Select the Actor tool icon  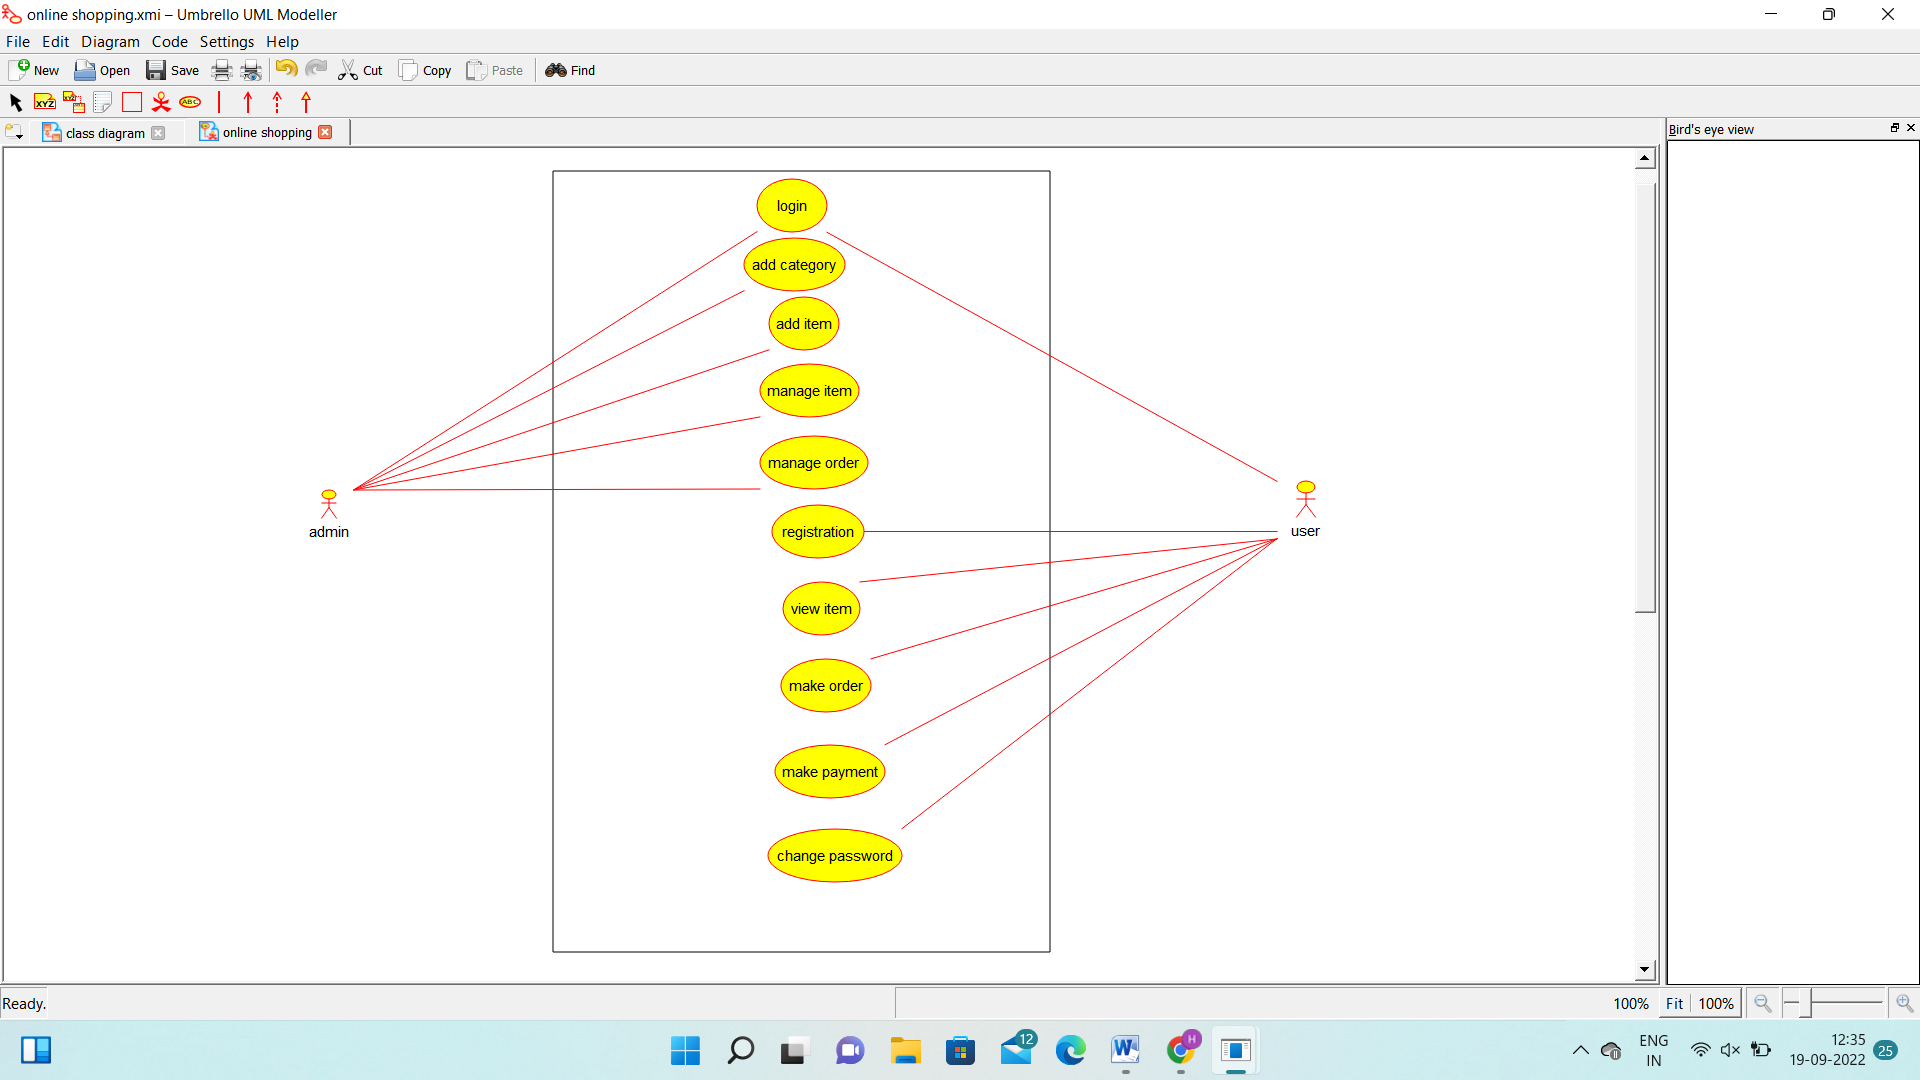(x=161, y=102)
